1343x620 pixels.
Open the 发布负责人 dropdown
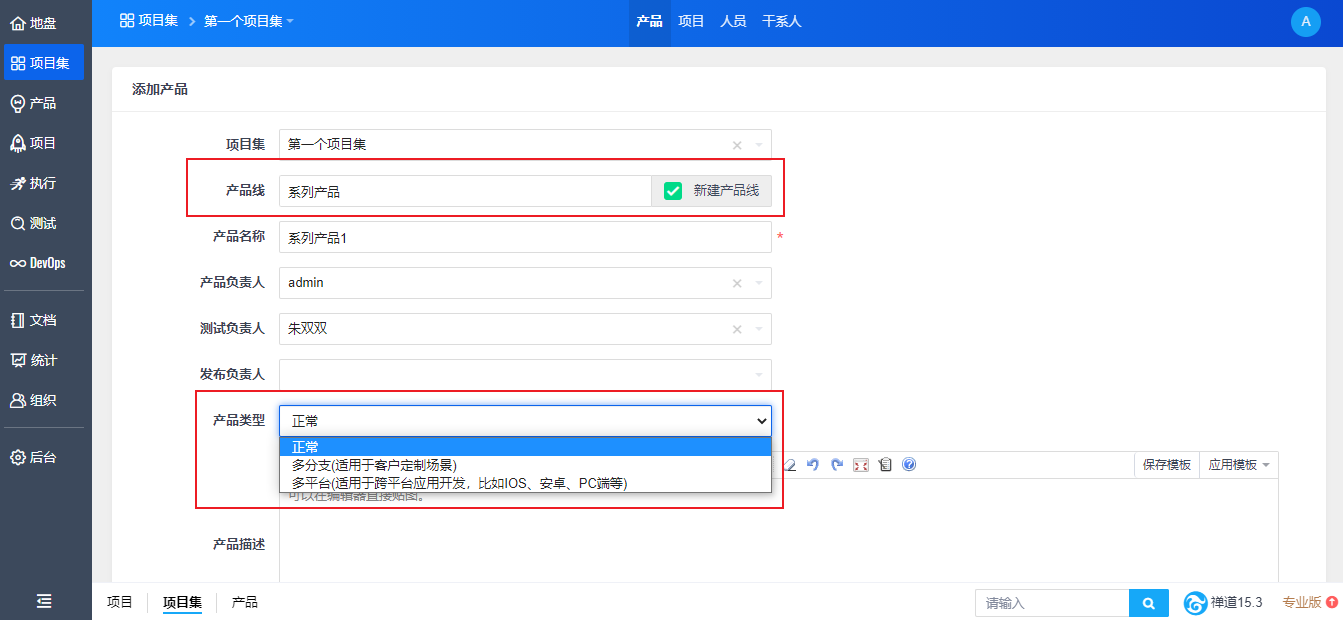coord(525,375)
